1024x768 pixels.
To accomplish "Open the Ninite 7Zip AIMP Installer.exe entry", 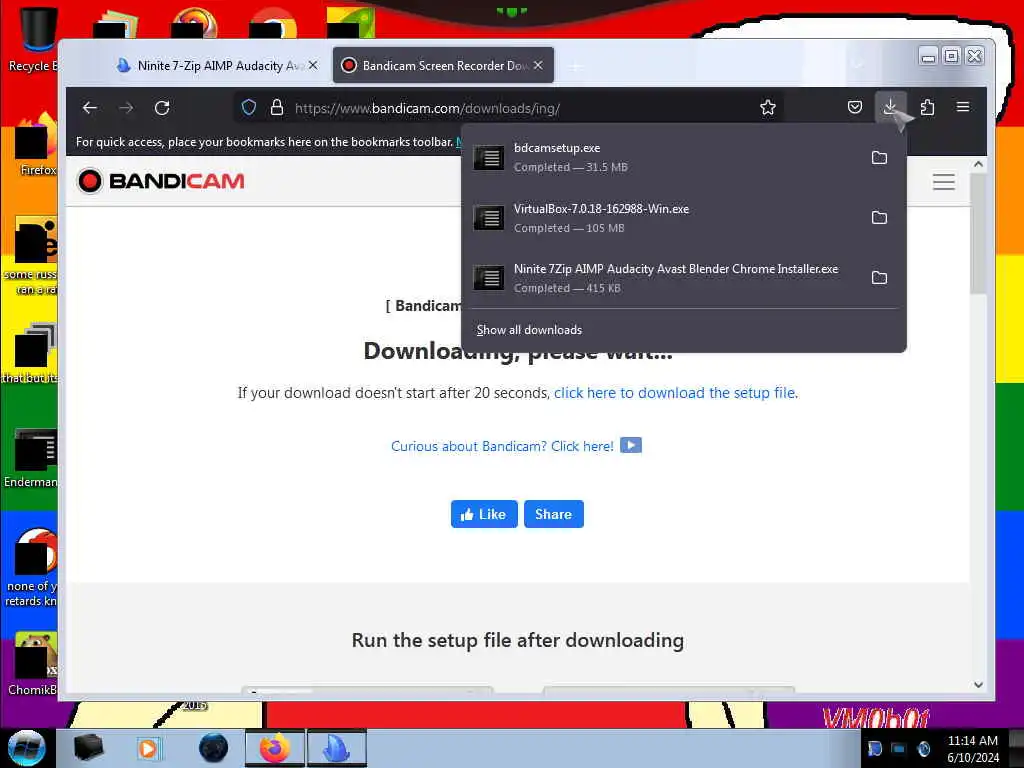I will 663,278.
